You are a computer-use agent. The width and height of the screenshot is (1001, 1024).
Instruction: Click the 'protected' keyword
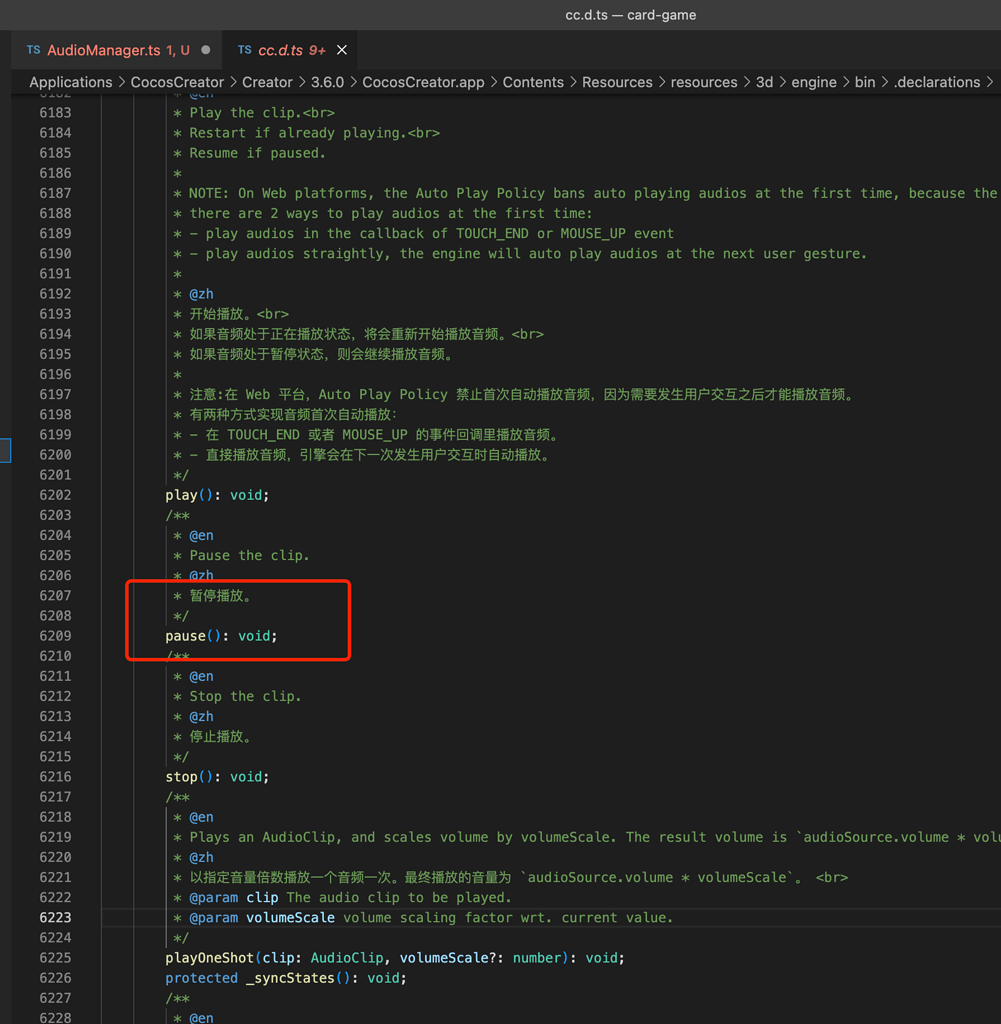click(x=201, y=978)
